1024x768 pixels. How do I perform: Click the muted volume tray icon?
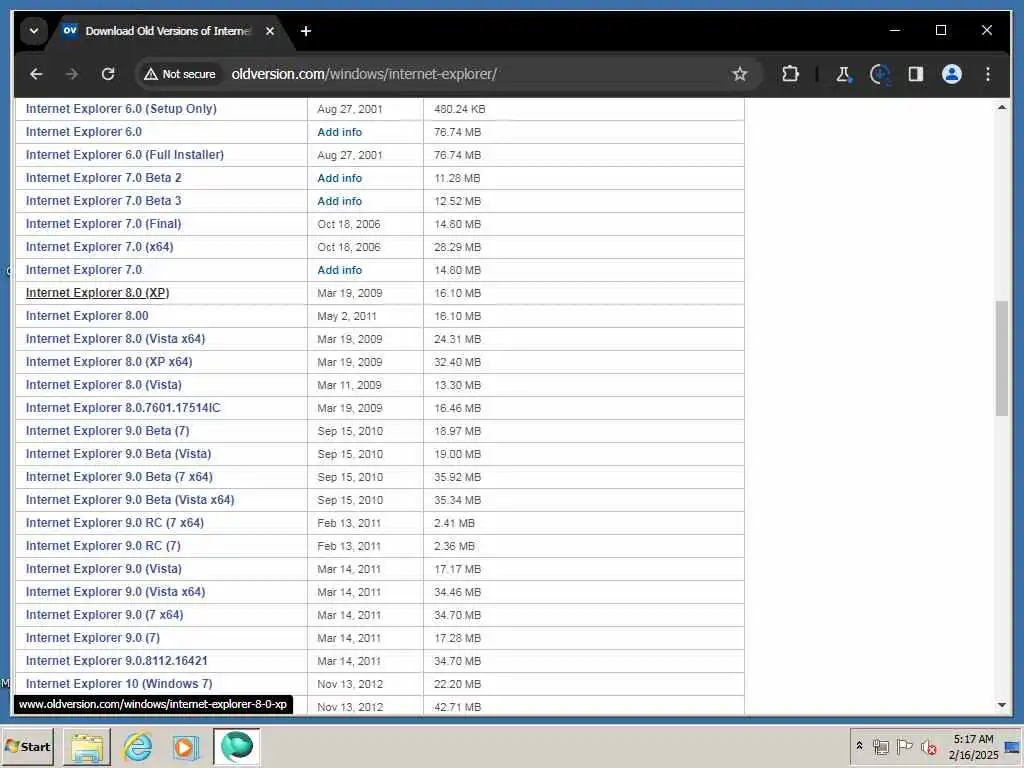coord(929,746)
